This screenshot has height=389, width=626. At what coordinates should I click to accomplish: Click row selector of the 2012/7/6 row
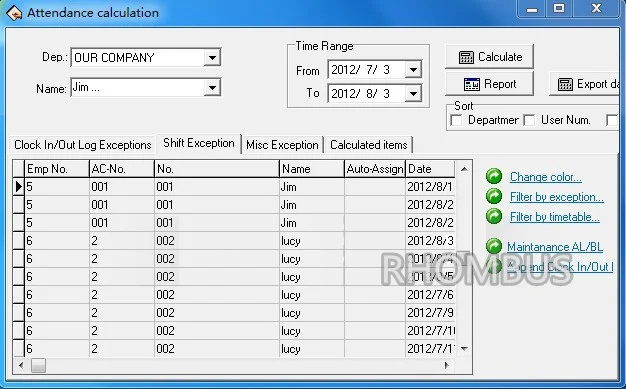point(18,294)
